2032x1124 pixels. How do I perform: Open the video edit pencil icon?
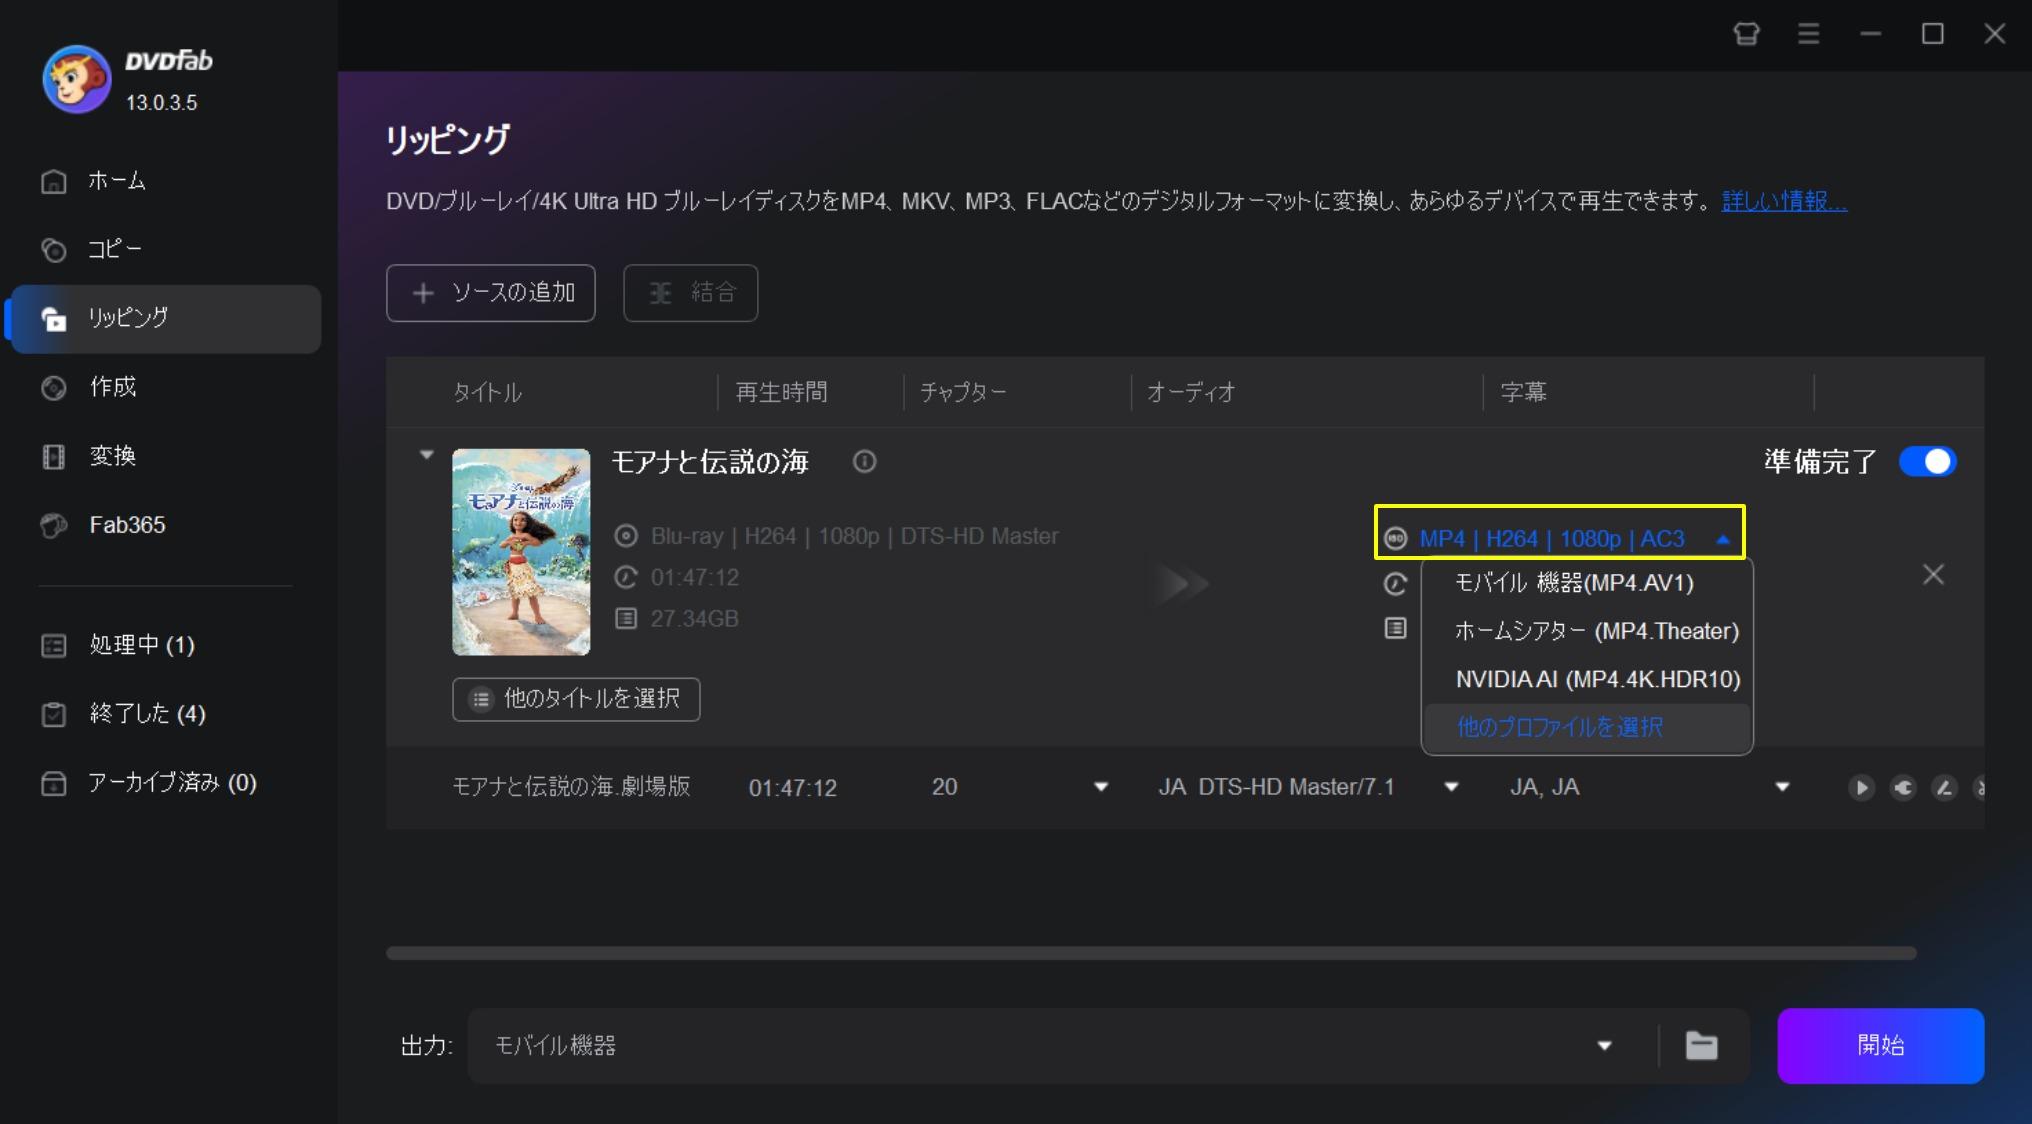click(1944, 788)
